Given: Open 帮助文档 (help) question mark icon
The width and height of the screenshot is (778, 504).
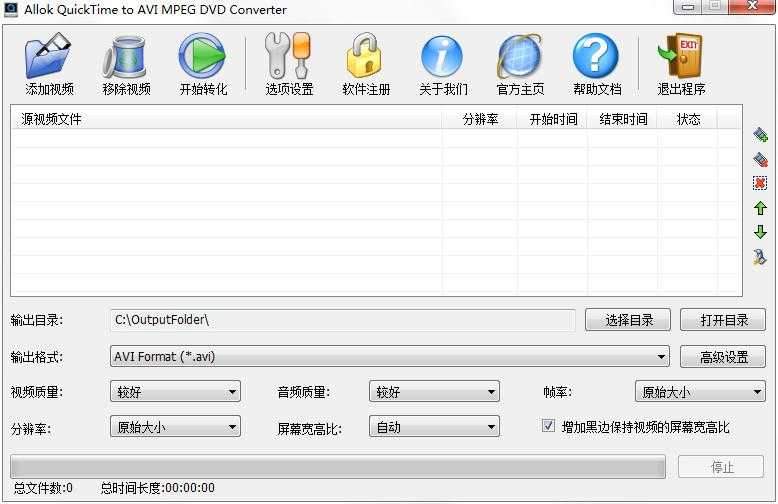Looking at the screenshot, I should click(x=596, y=56).
